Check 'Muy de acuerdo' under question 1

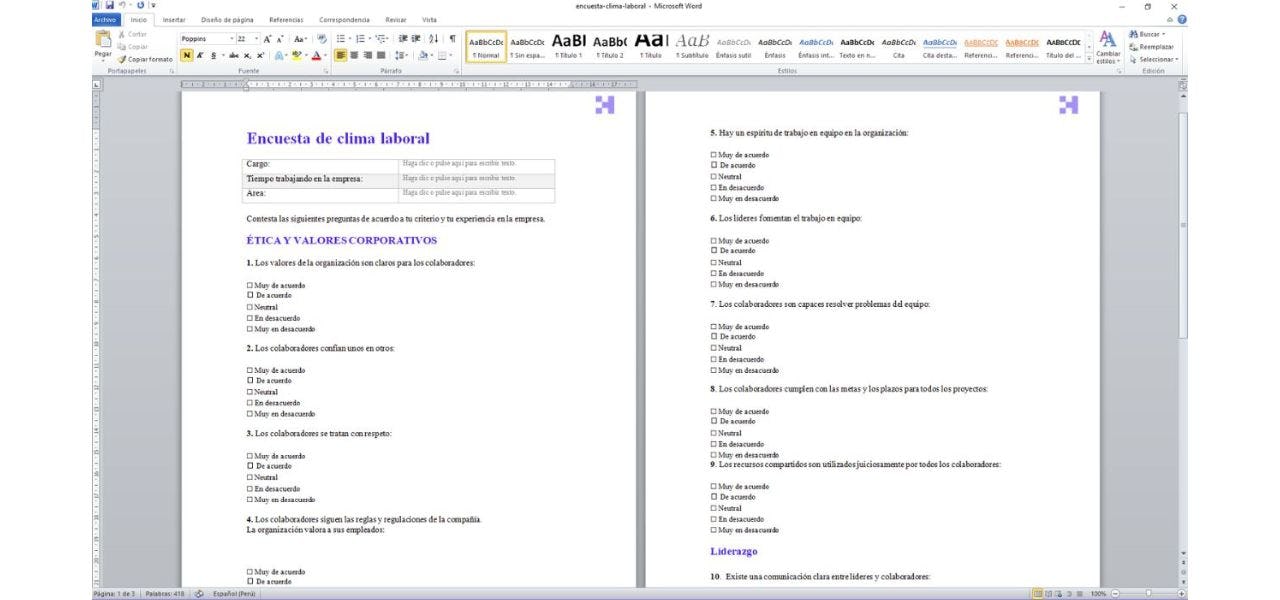point(250,285)
